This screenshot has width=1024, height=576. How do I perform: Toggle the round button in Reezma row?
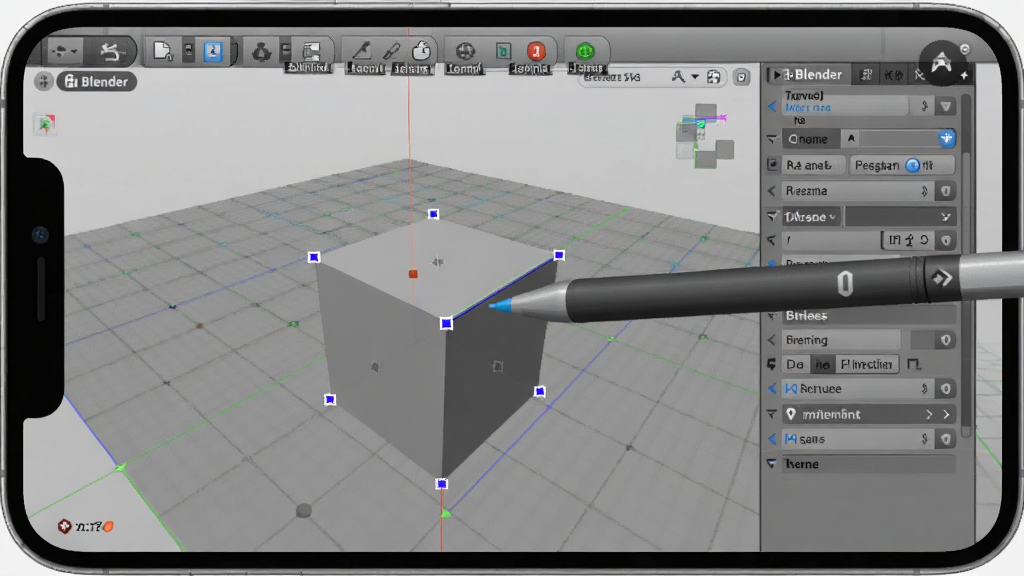coord(946,191)
